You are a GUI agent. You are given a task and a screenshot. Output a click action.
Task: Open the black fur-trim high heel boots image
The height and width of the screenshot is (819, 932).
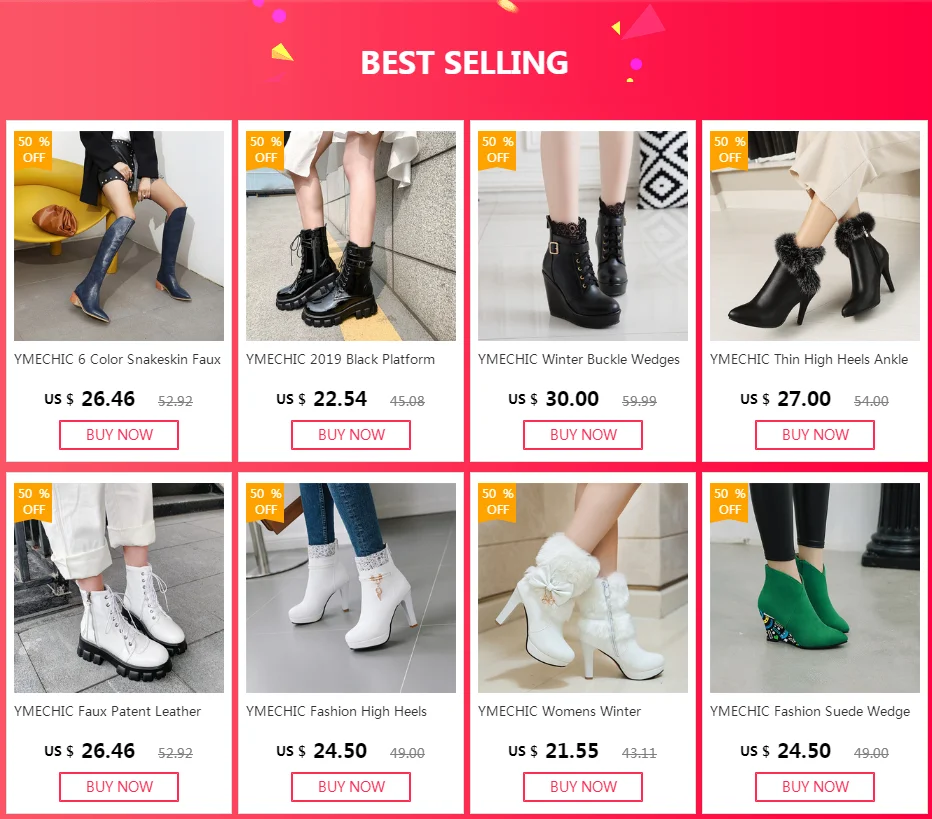click(814, 236)
